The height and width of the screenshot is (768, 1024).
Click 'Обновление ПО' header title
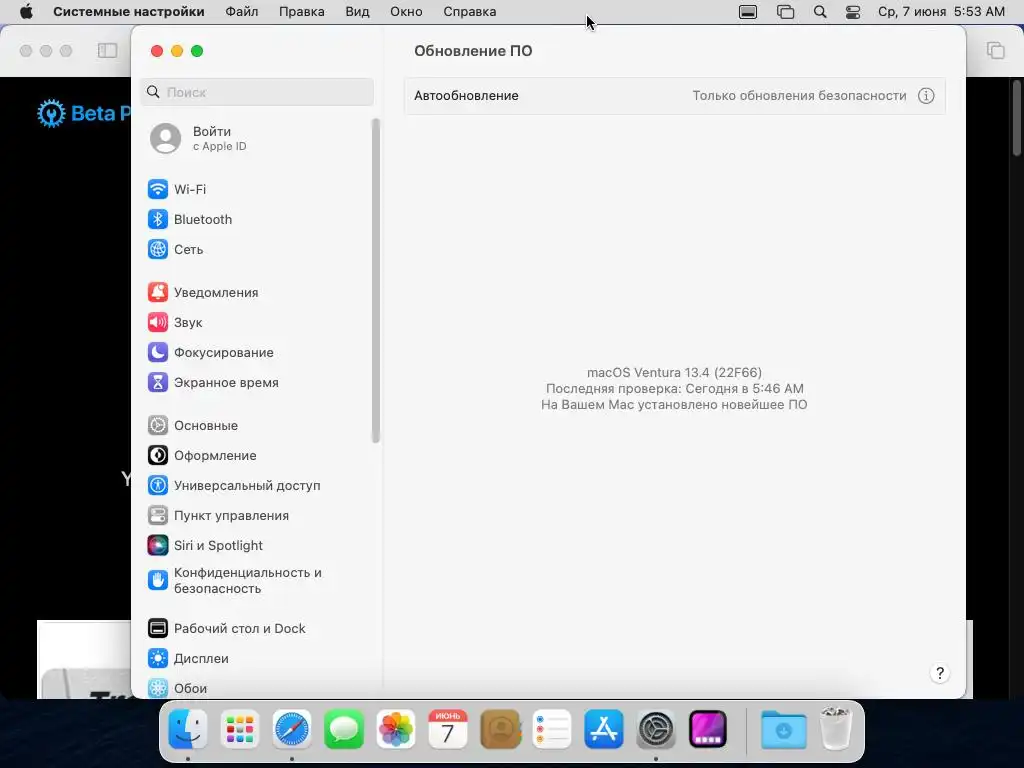click(x=473, y=51)
